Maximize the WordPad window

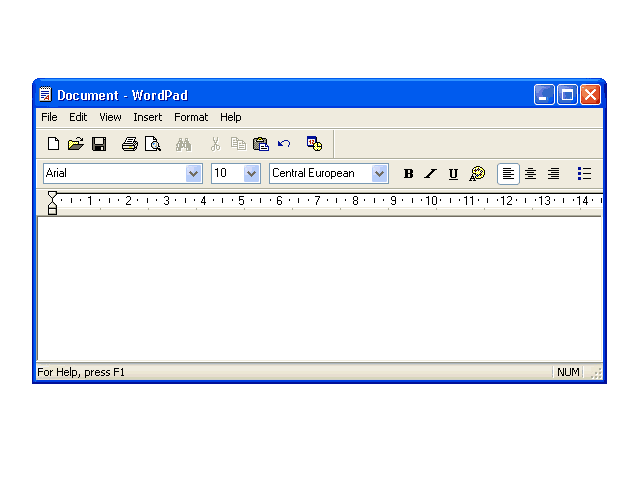pyautogui.click(x=567, y=95)
